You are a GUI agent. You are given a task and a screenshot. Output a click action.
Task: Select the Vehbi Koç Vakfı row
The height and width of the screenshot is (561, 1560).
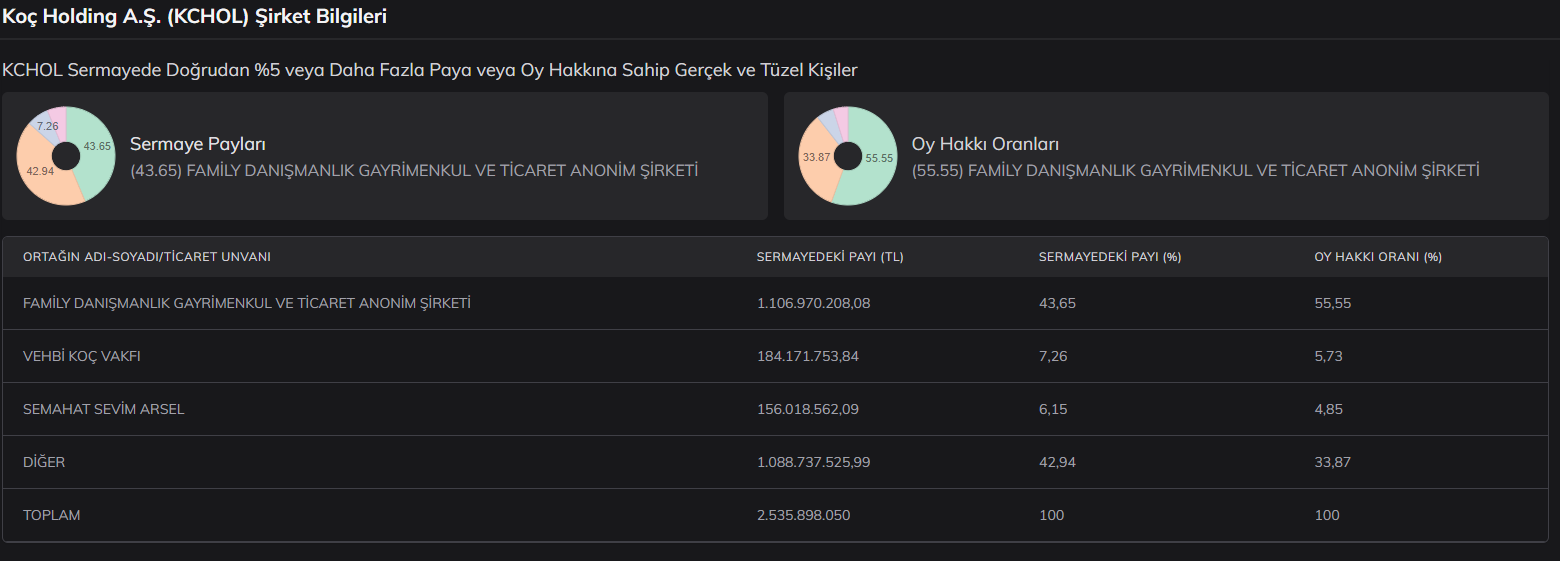click(82, 356)
